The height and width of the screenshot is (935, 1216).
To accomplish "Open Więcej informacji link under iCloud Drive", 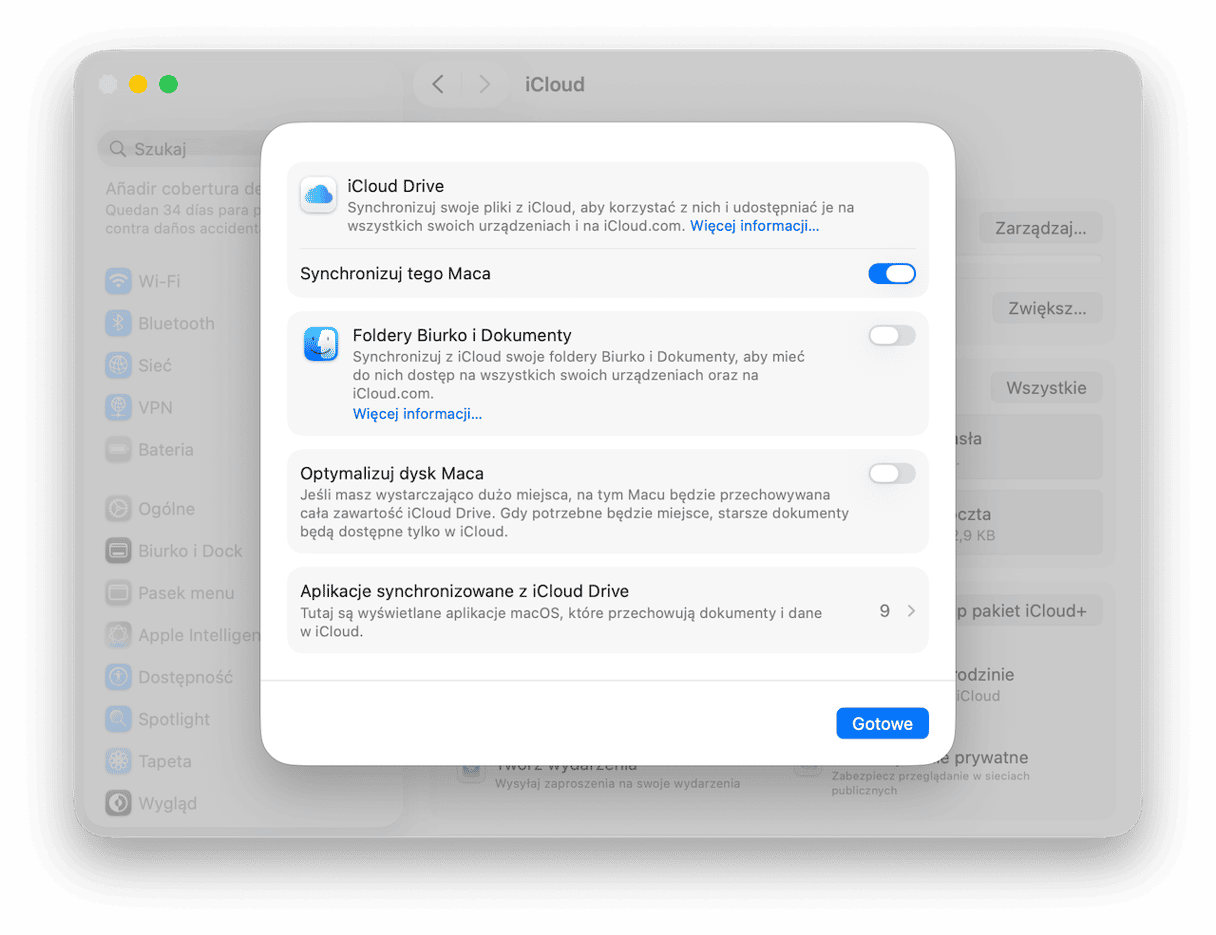I will (x=754, y=225).
